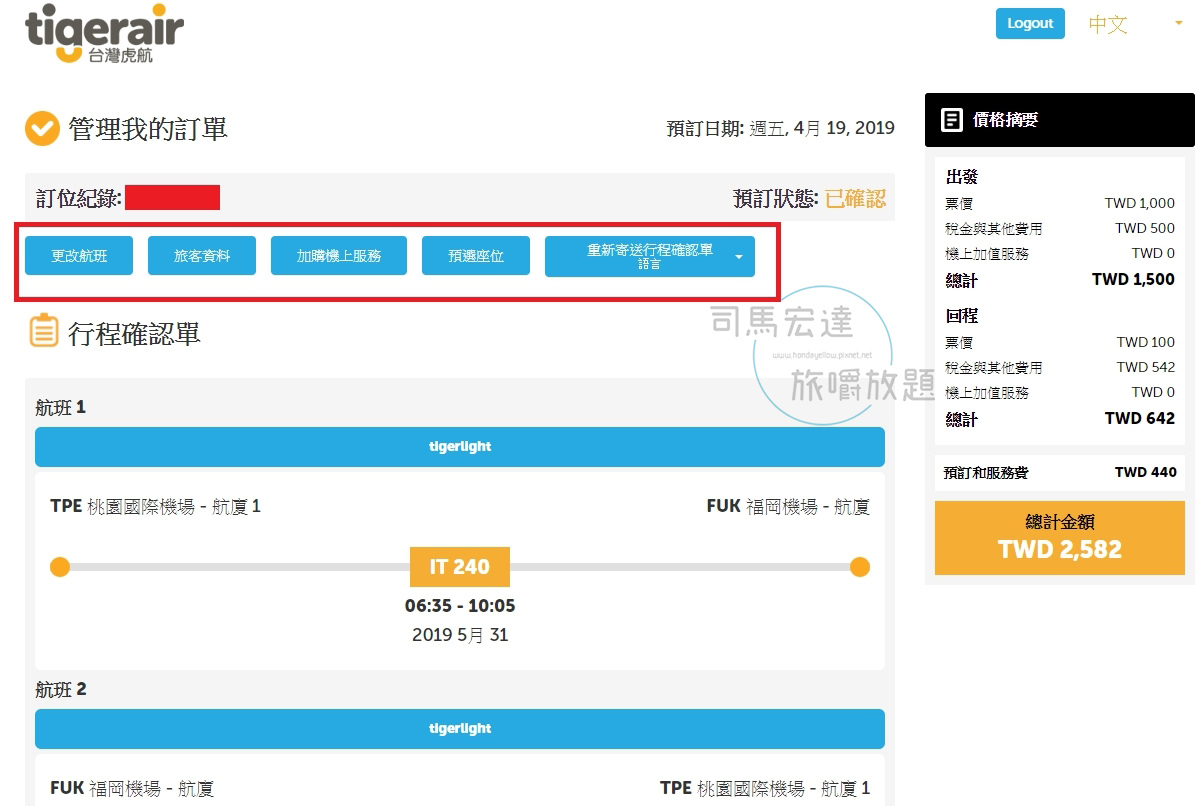Click the Logout button
Viewport: 1195px width, 806px height.
click(1030, 24)
